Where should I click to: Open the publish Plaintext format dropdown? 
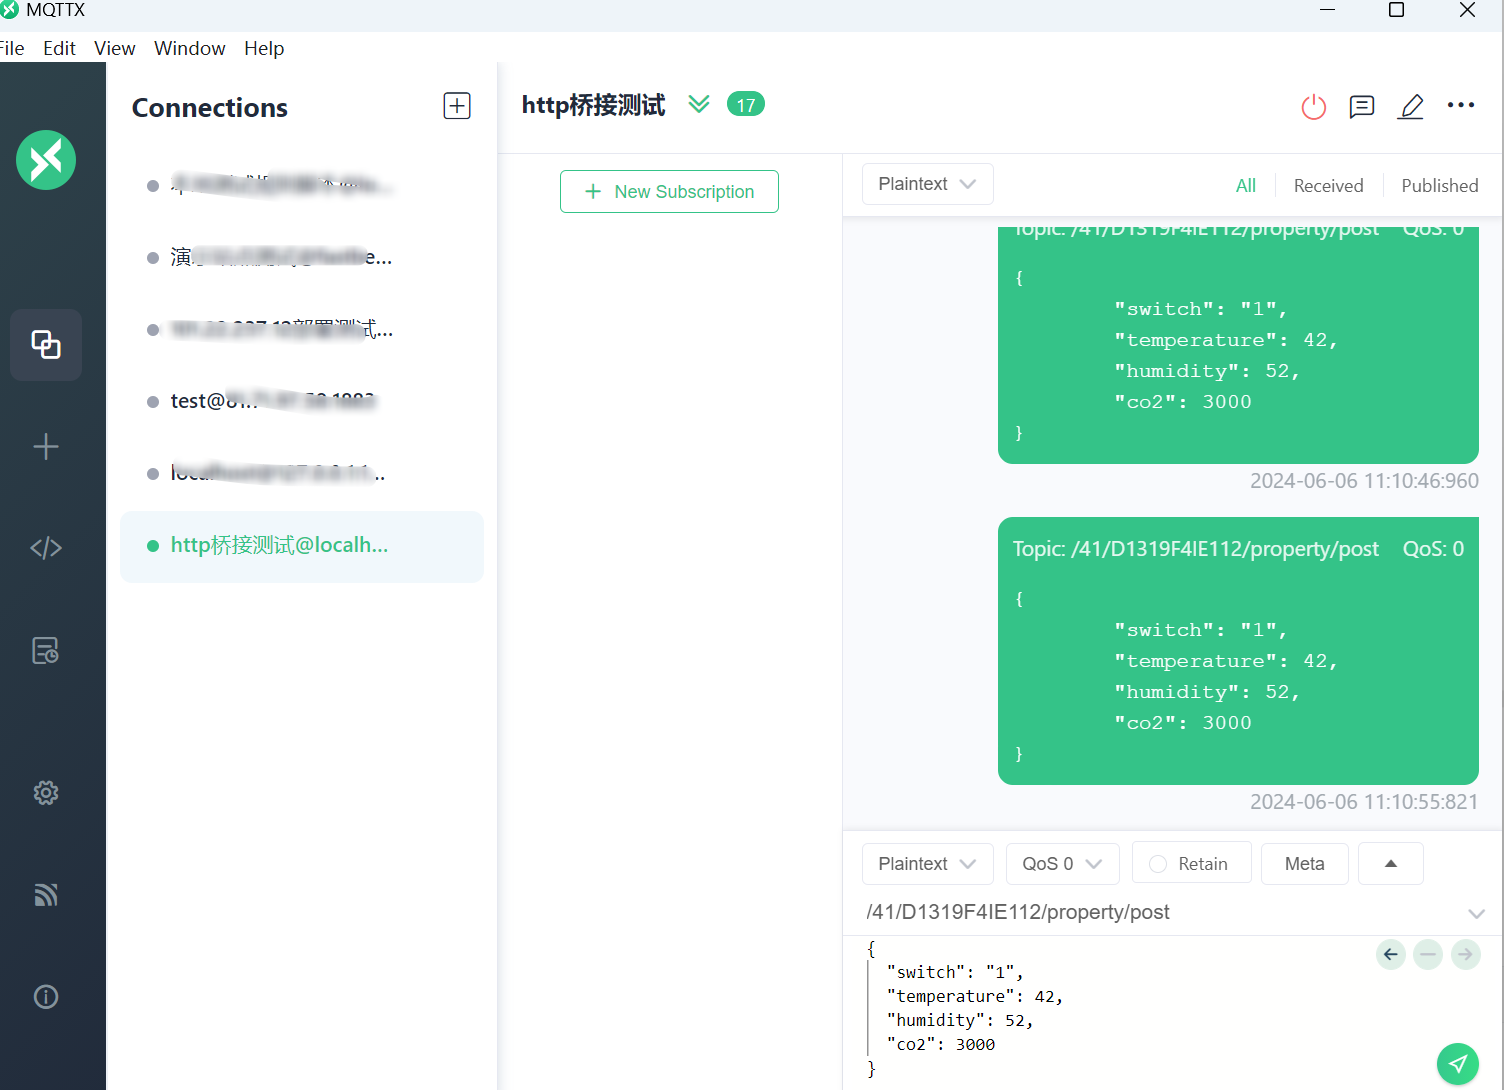click(x=926, y=864)
